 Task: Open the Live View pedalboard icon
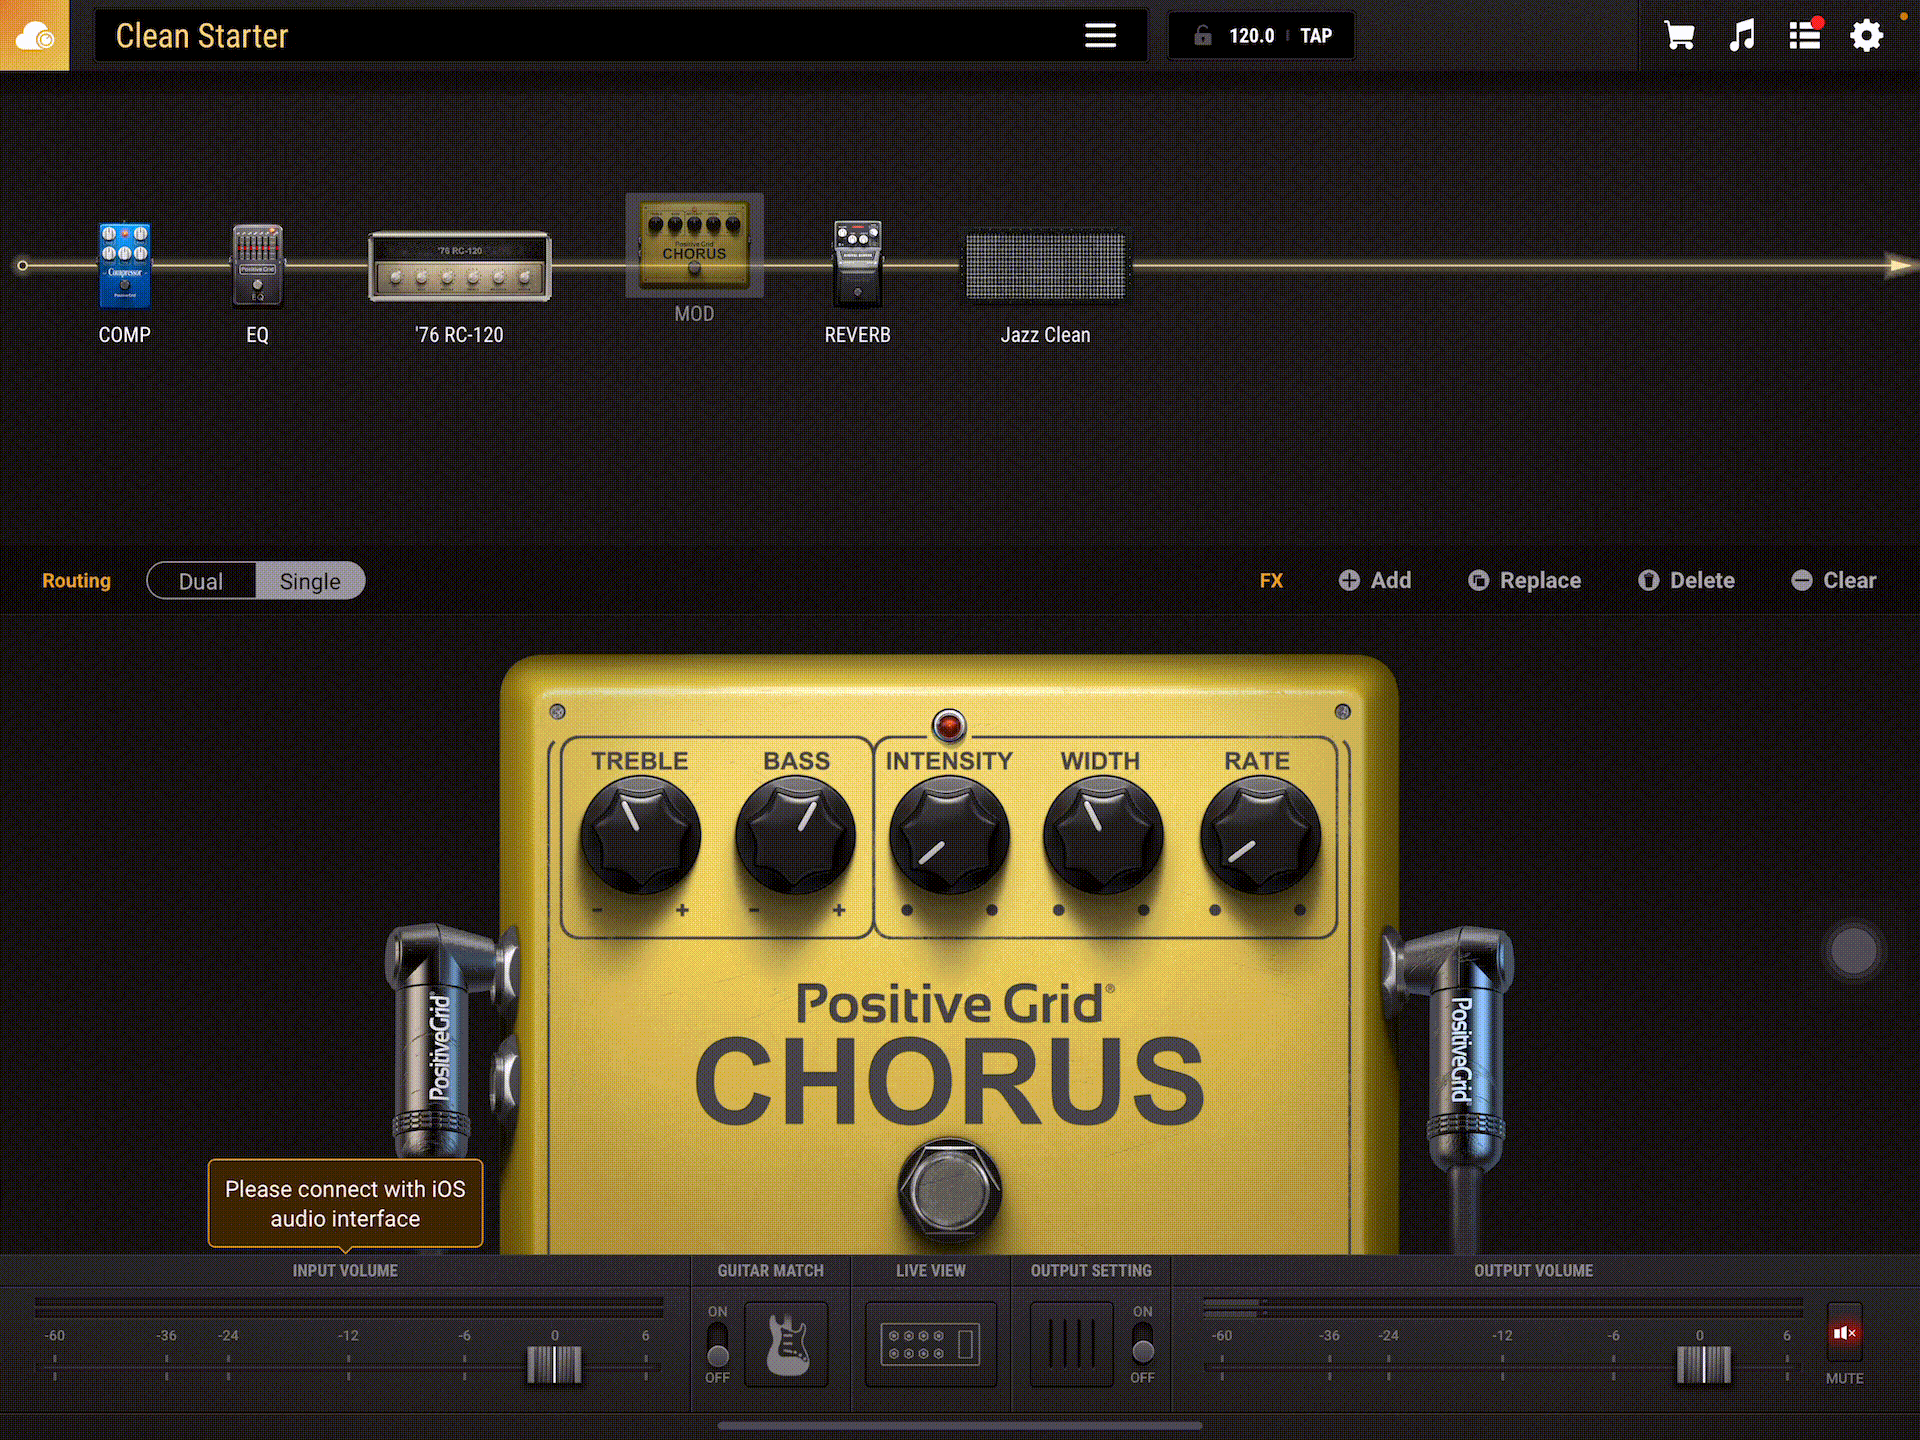[x=930, y=1344]
